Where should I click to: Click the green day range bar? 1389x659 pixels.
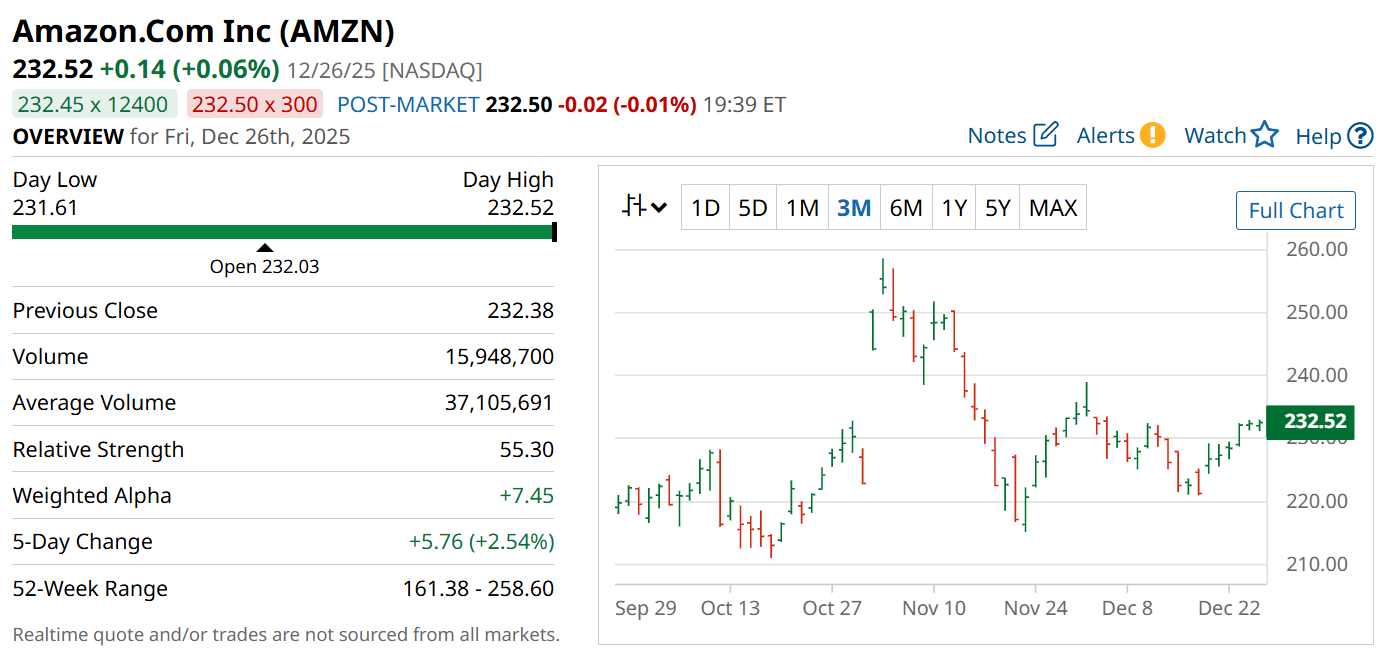pyautogui.click(x=284, y=232)
